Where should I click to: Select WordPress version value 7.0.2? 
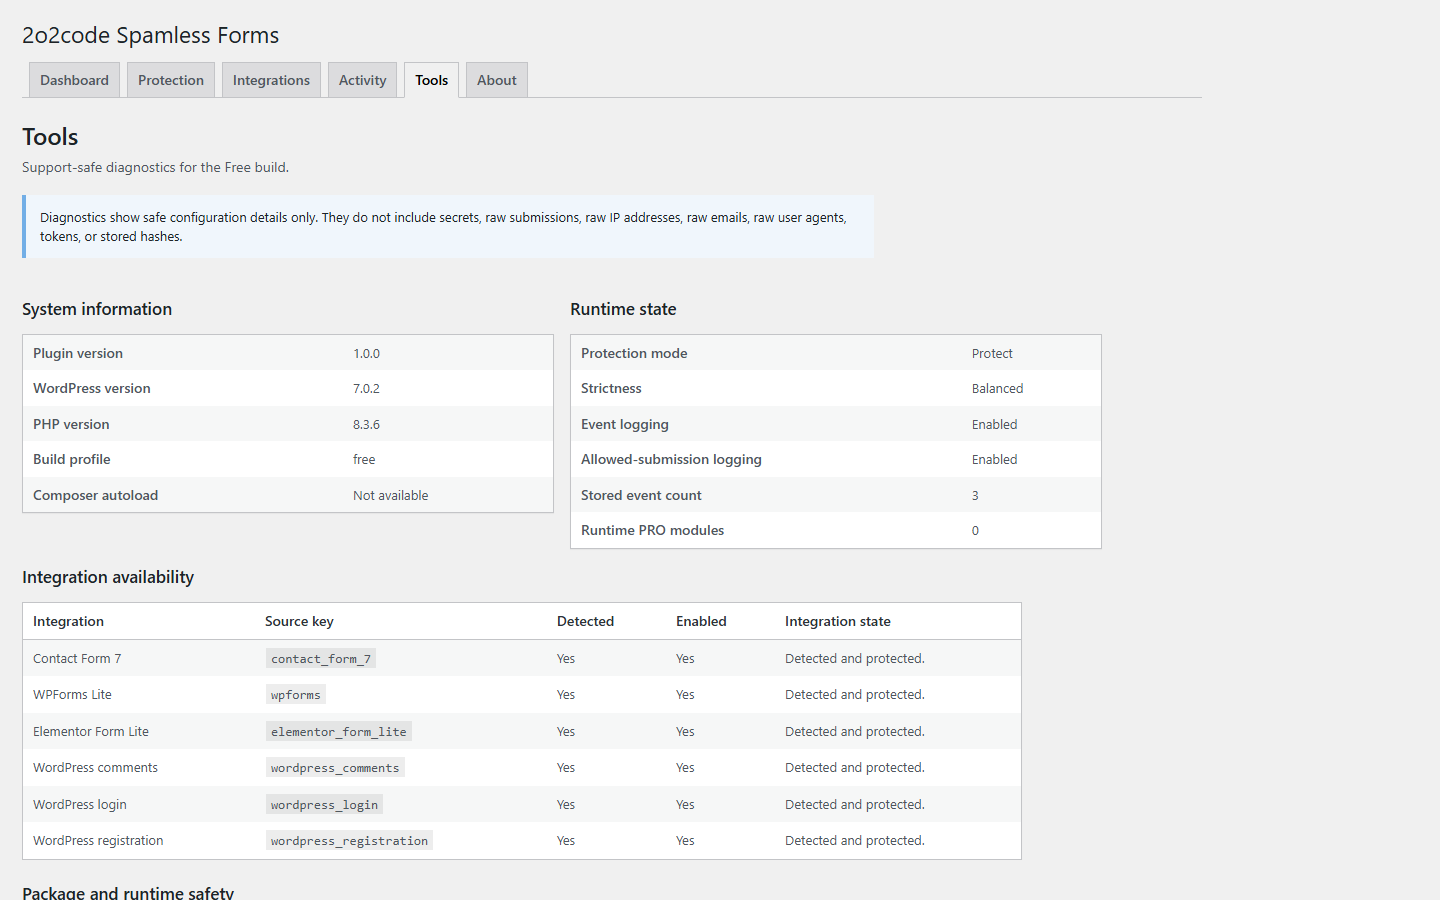click(x=366, y=389)
